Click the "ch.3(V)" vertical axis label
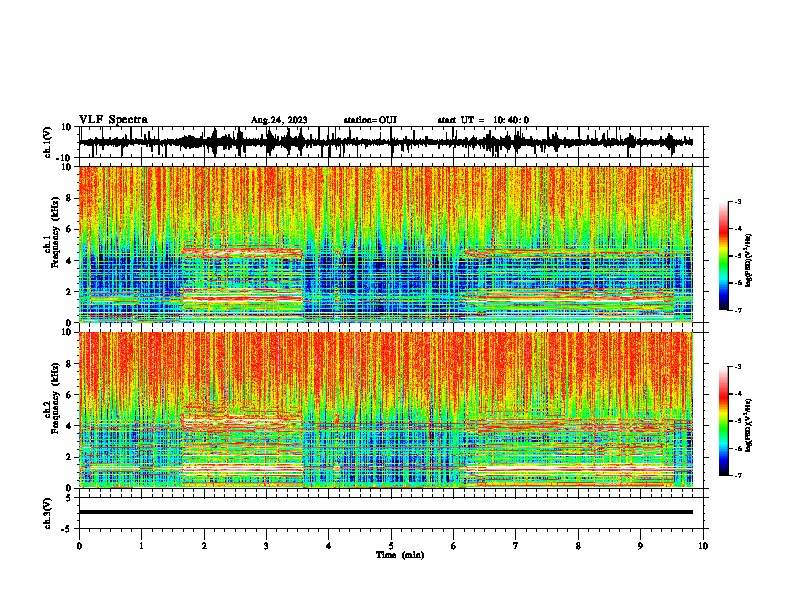792x612 pixels. coord(48,513)
